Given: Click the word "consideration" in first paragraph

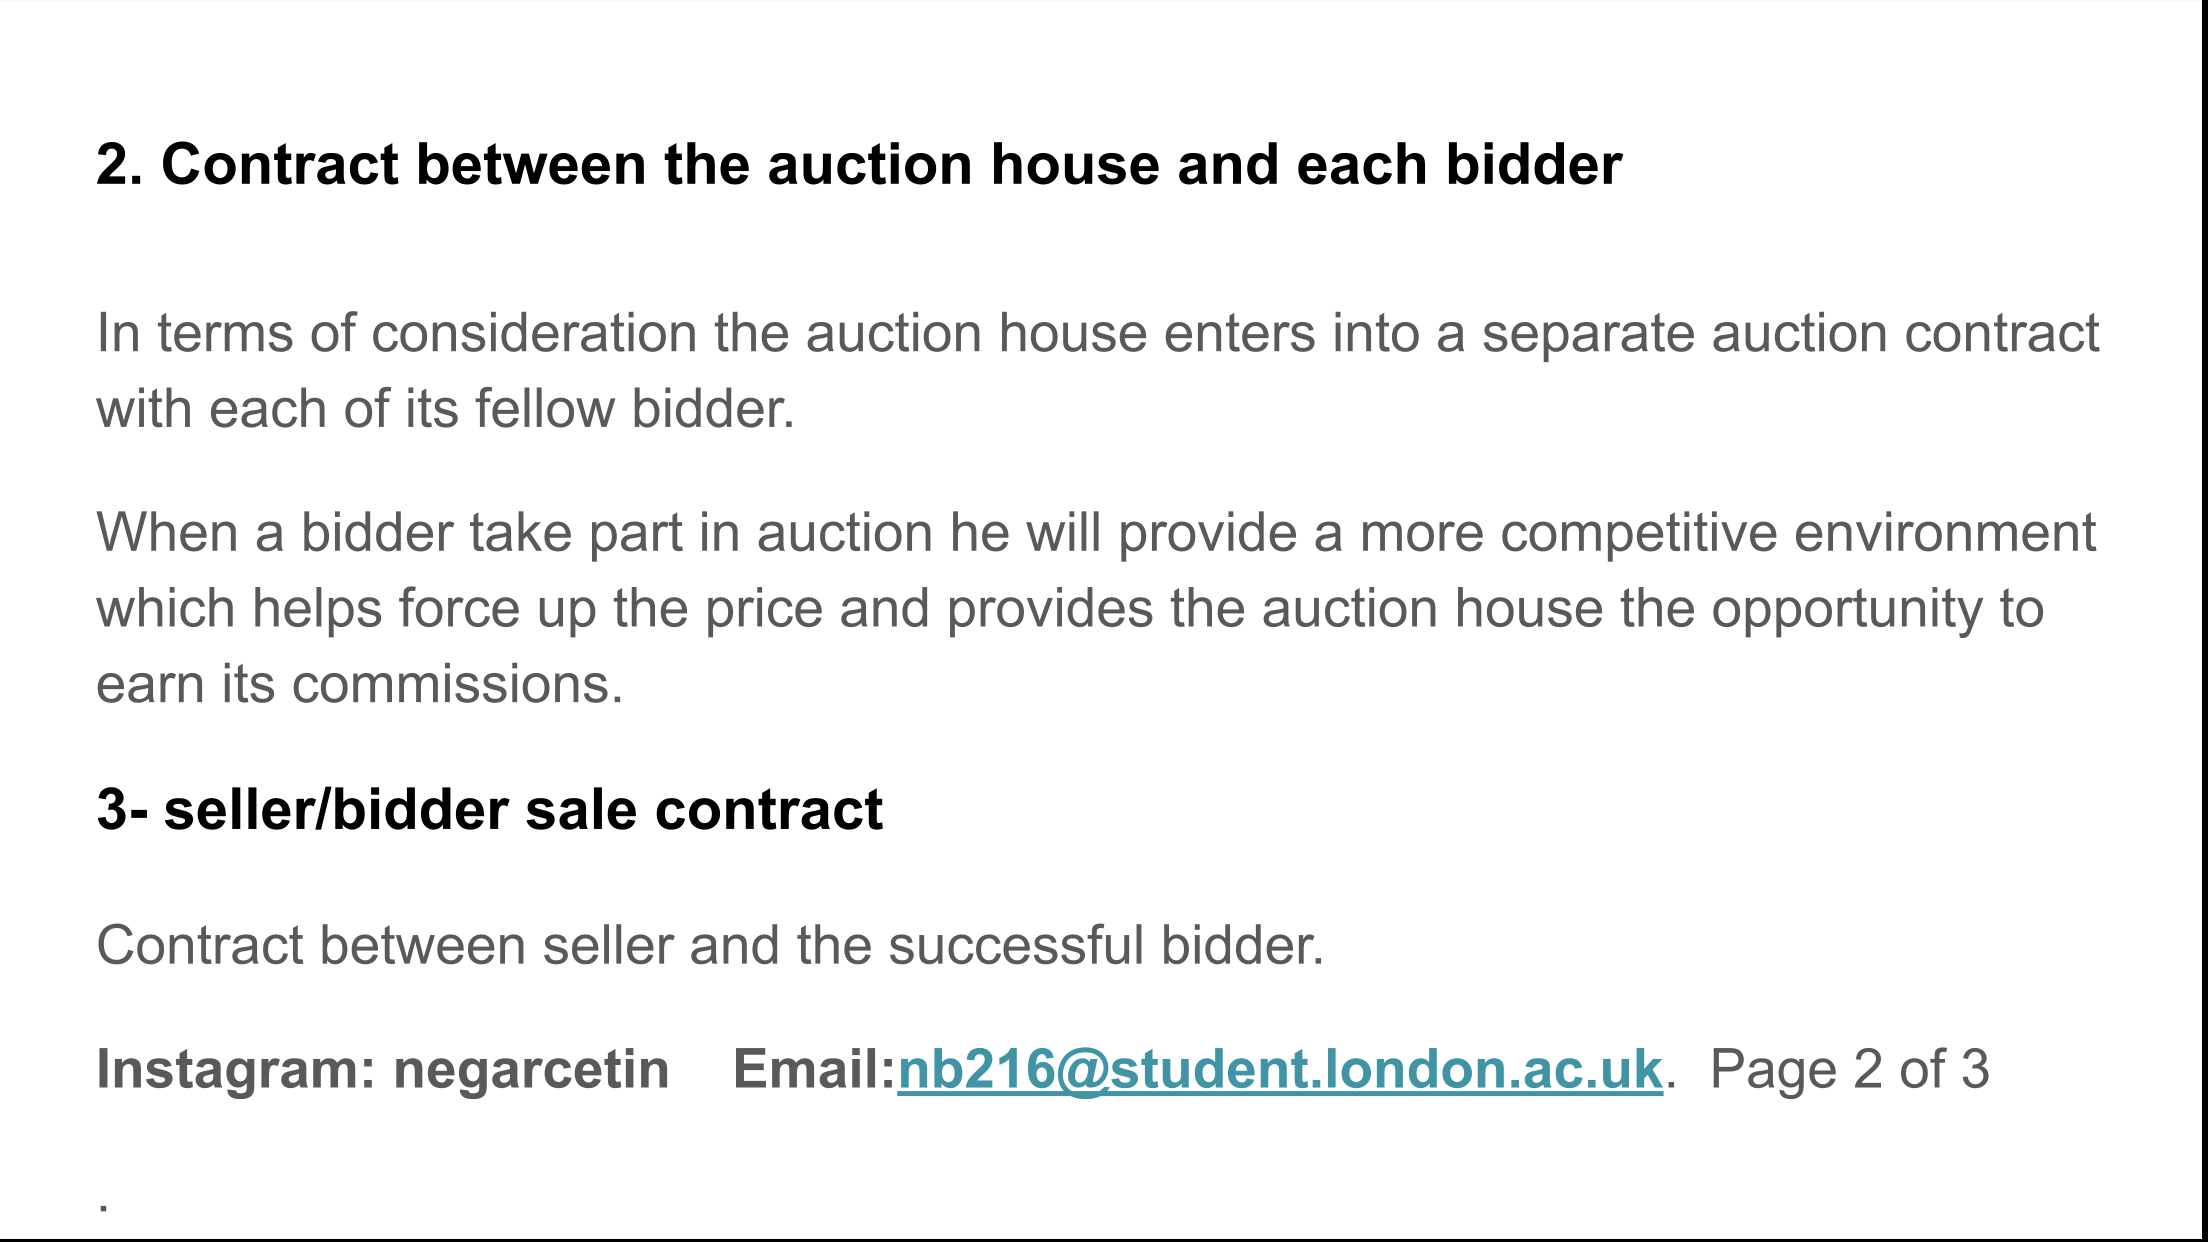Looking at the screenshot, I should point(534,333).
